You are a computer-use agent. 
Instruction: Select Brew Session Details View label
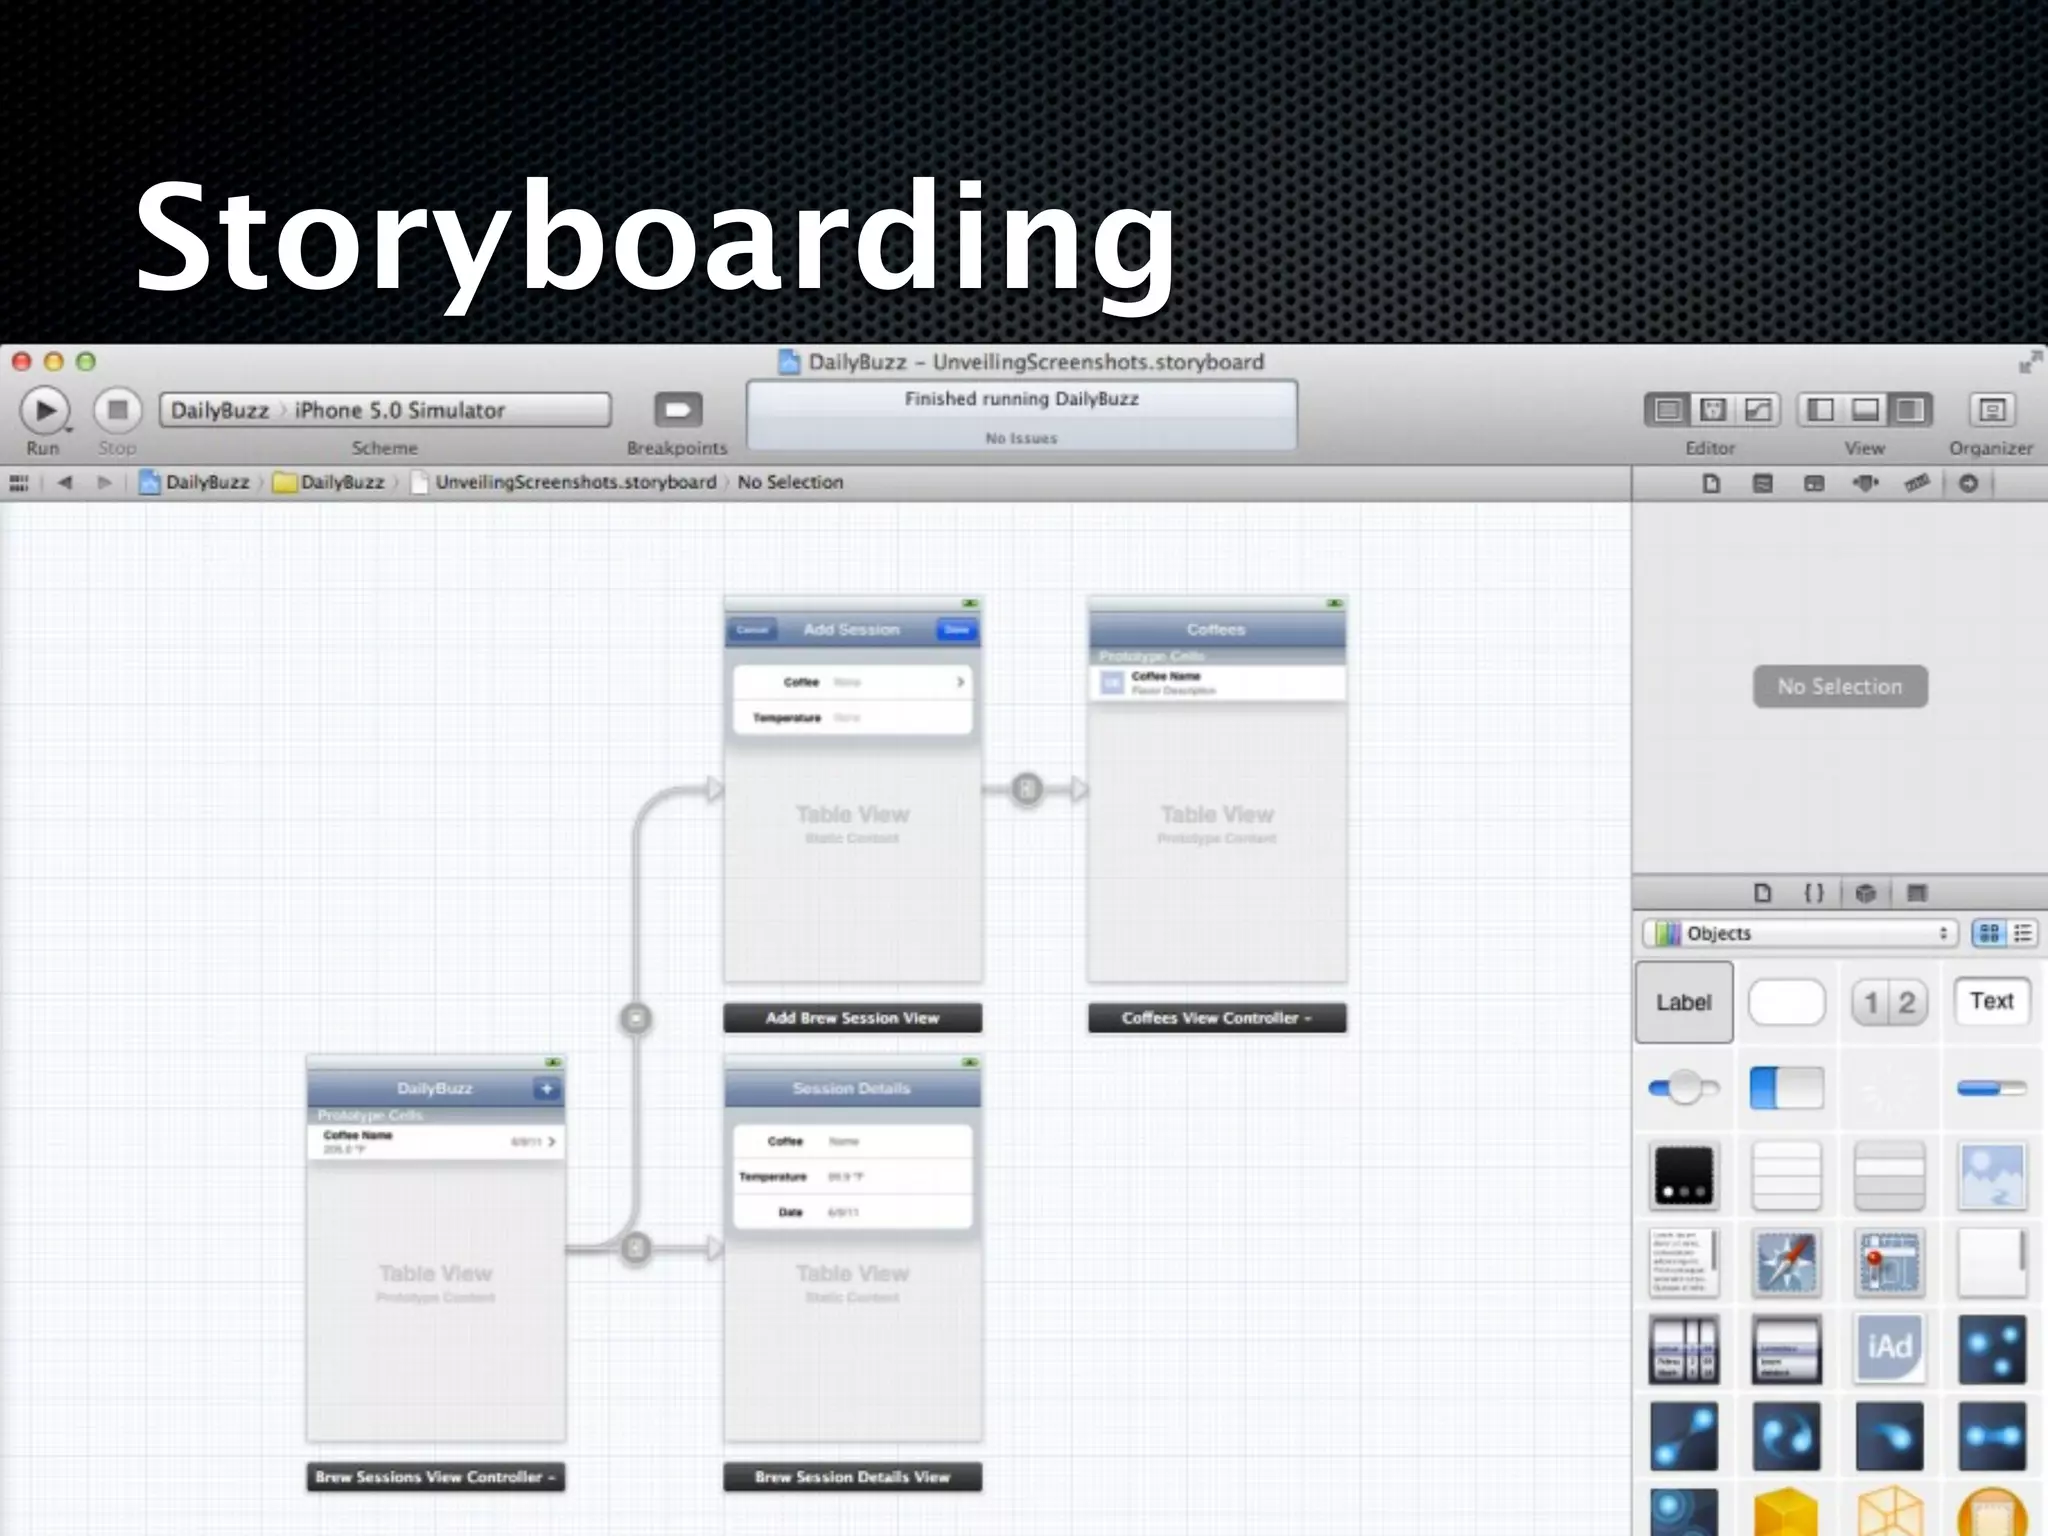click(853, 1477)
